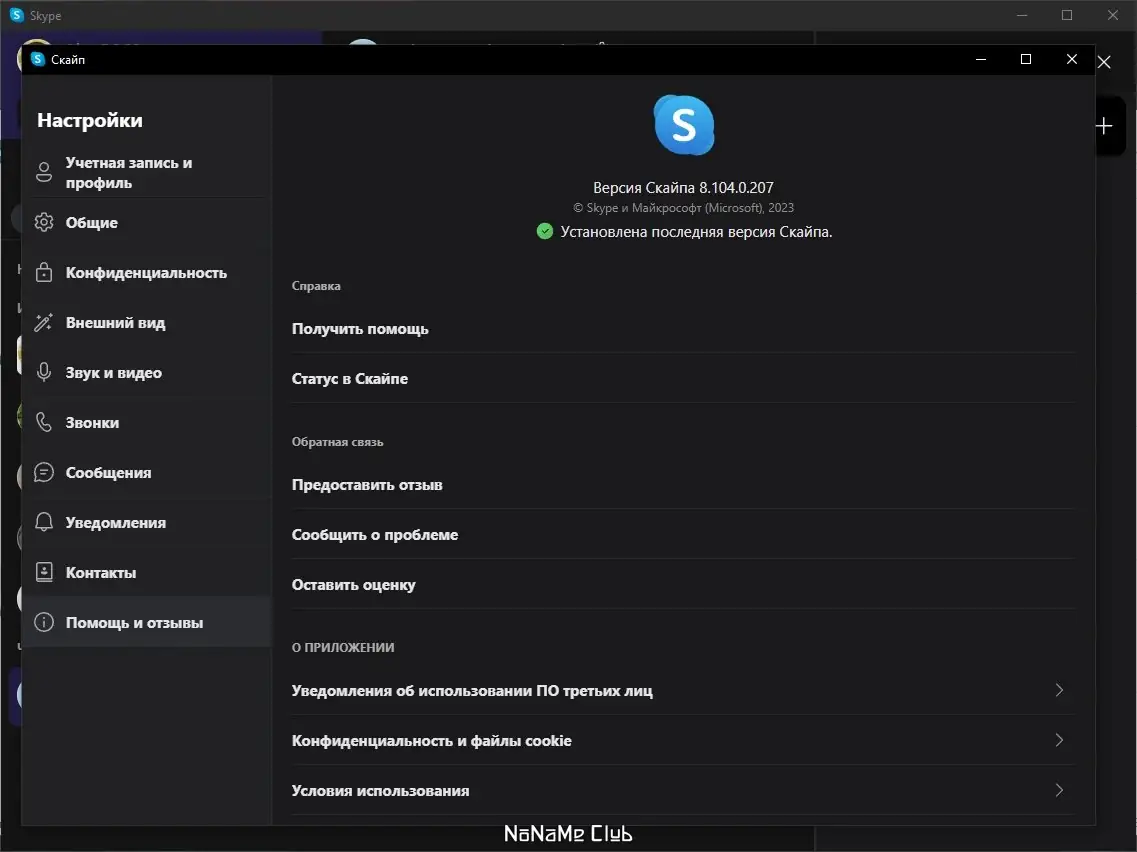Click the chat bubble icon for Сообщения
This screenshot has height=852, width=1137.
coord(44,472)
